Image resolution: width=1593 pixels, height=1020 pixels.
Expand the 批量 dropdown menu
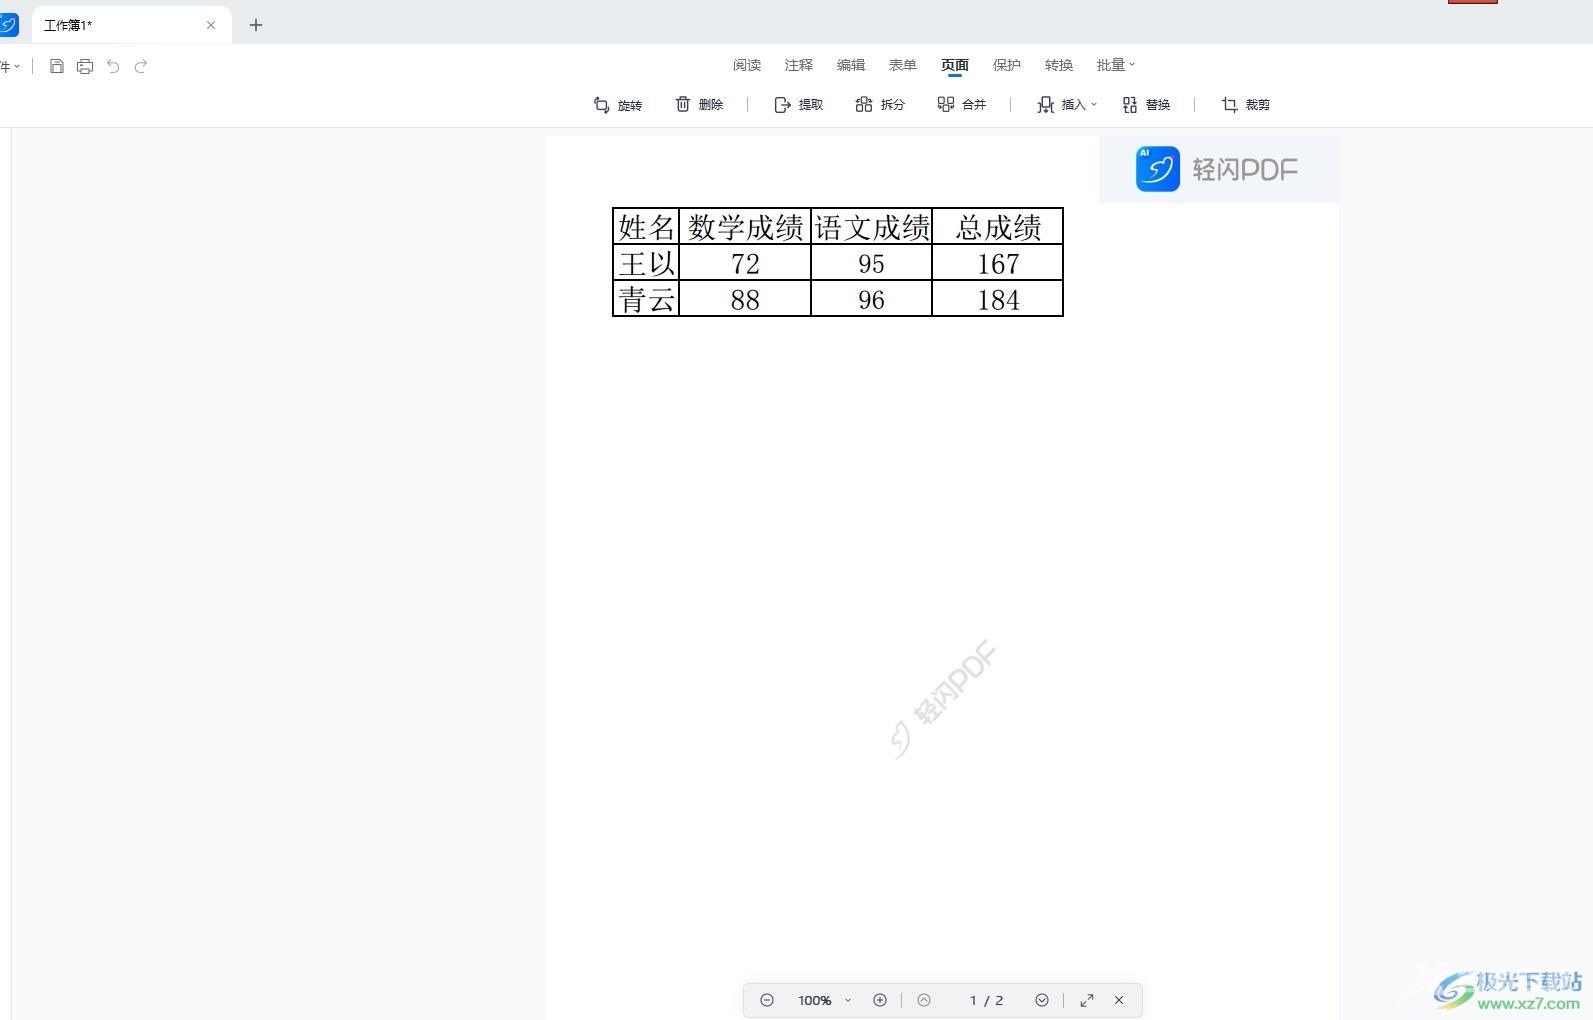pos(1116,65)
